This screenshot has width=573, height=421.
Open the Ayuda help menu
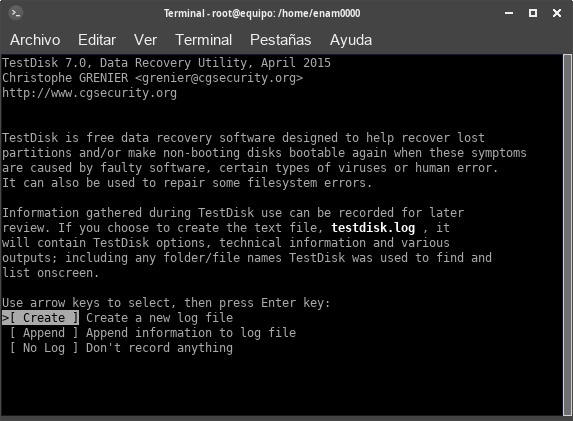pos(351,40)
